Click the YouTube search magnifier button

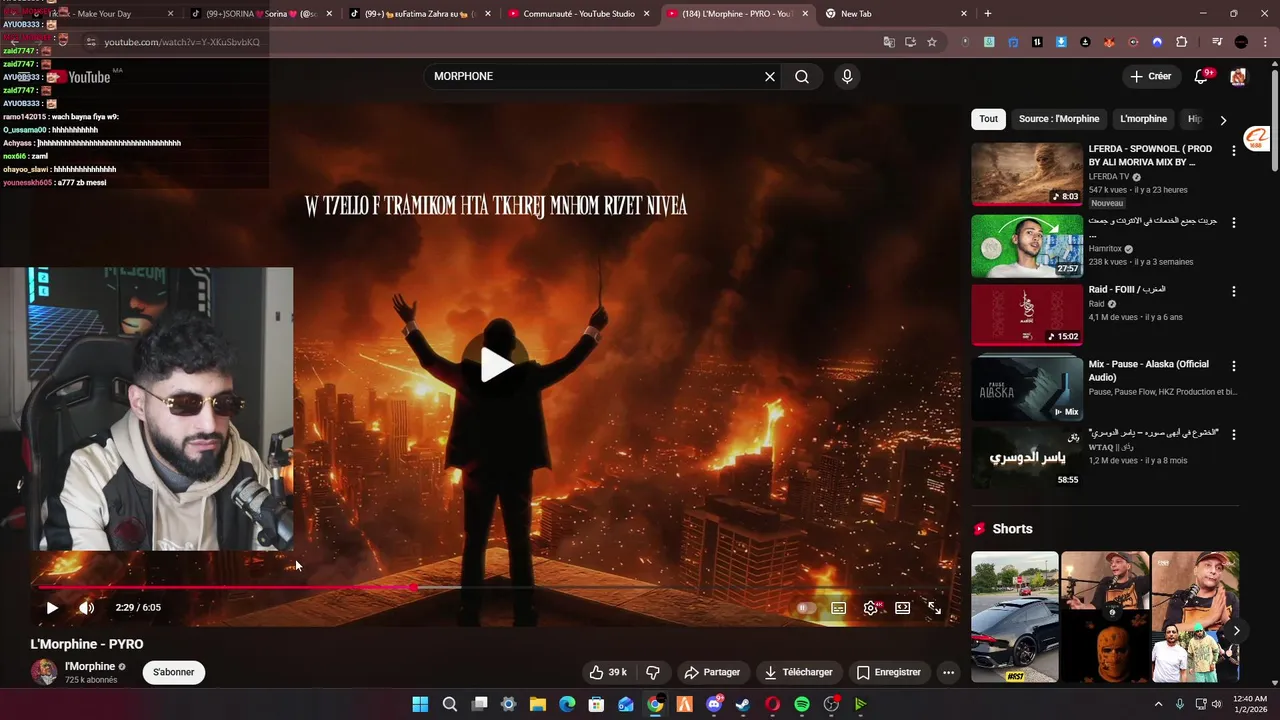(802, 77)
